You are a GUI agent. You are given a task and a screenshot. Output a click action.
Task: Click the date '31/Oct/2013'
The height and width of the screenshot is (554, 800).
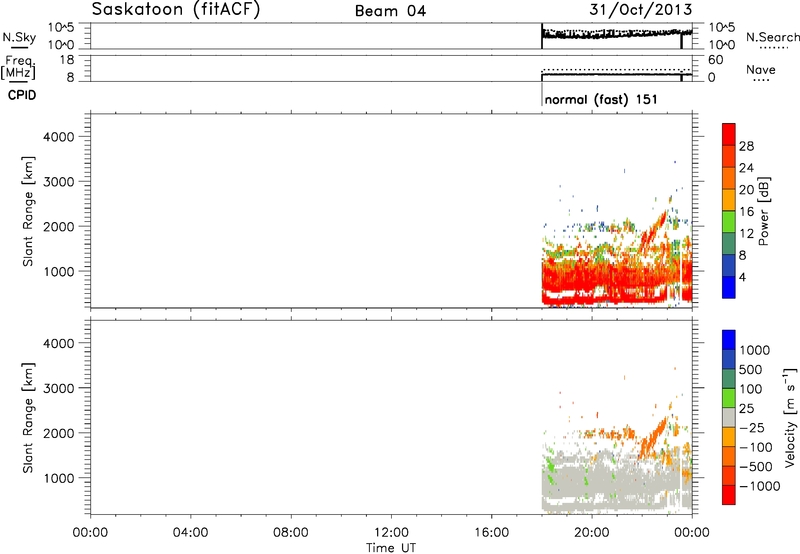641,9
